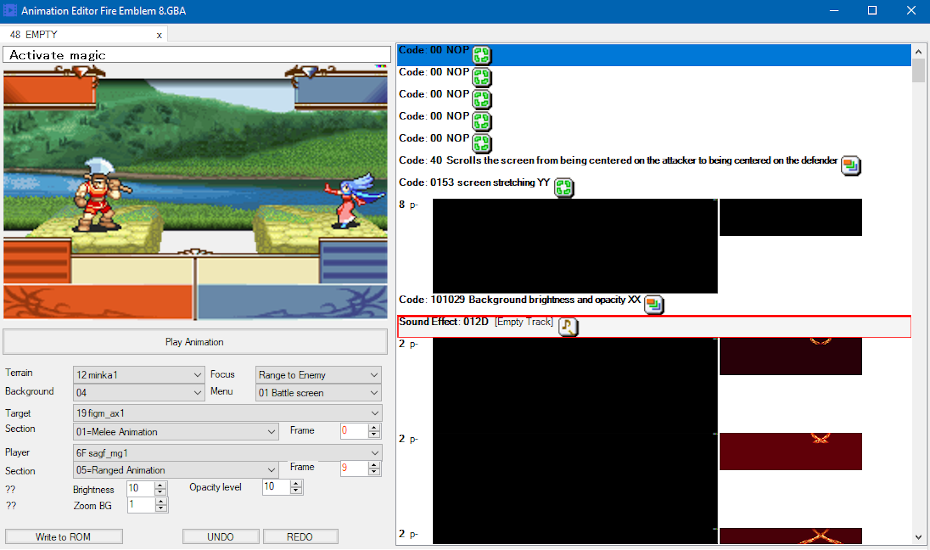Click green icon on third NOP row
Image resolution: width=930 pixels, height=550 pixels.
coord(482,99)
